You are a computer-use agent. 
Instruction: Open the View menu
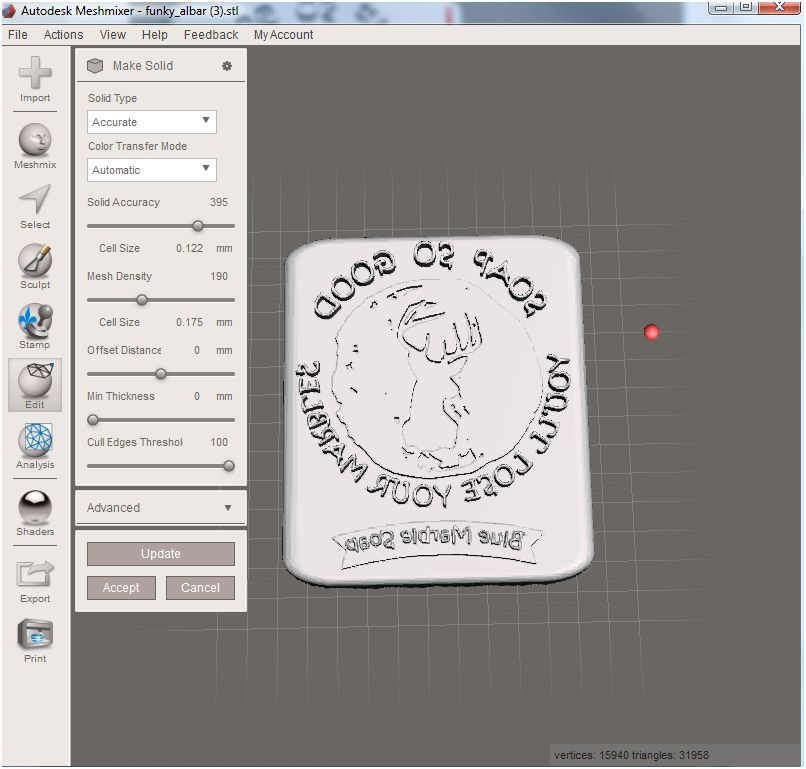click(113, 34)
